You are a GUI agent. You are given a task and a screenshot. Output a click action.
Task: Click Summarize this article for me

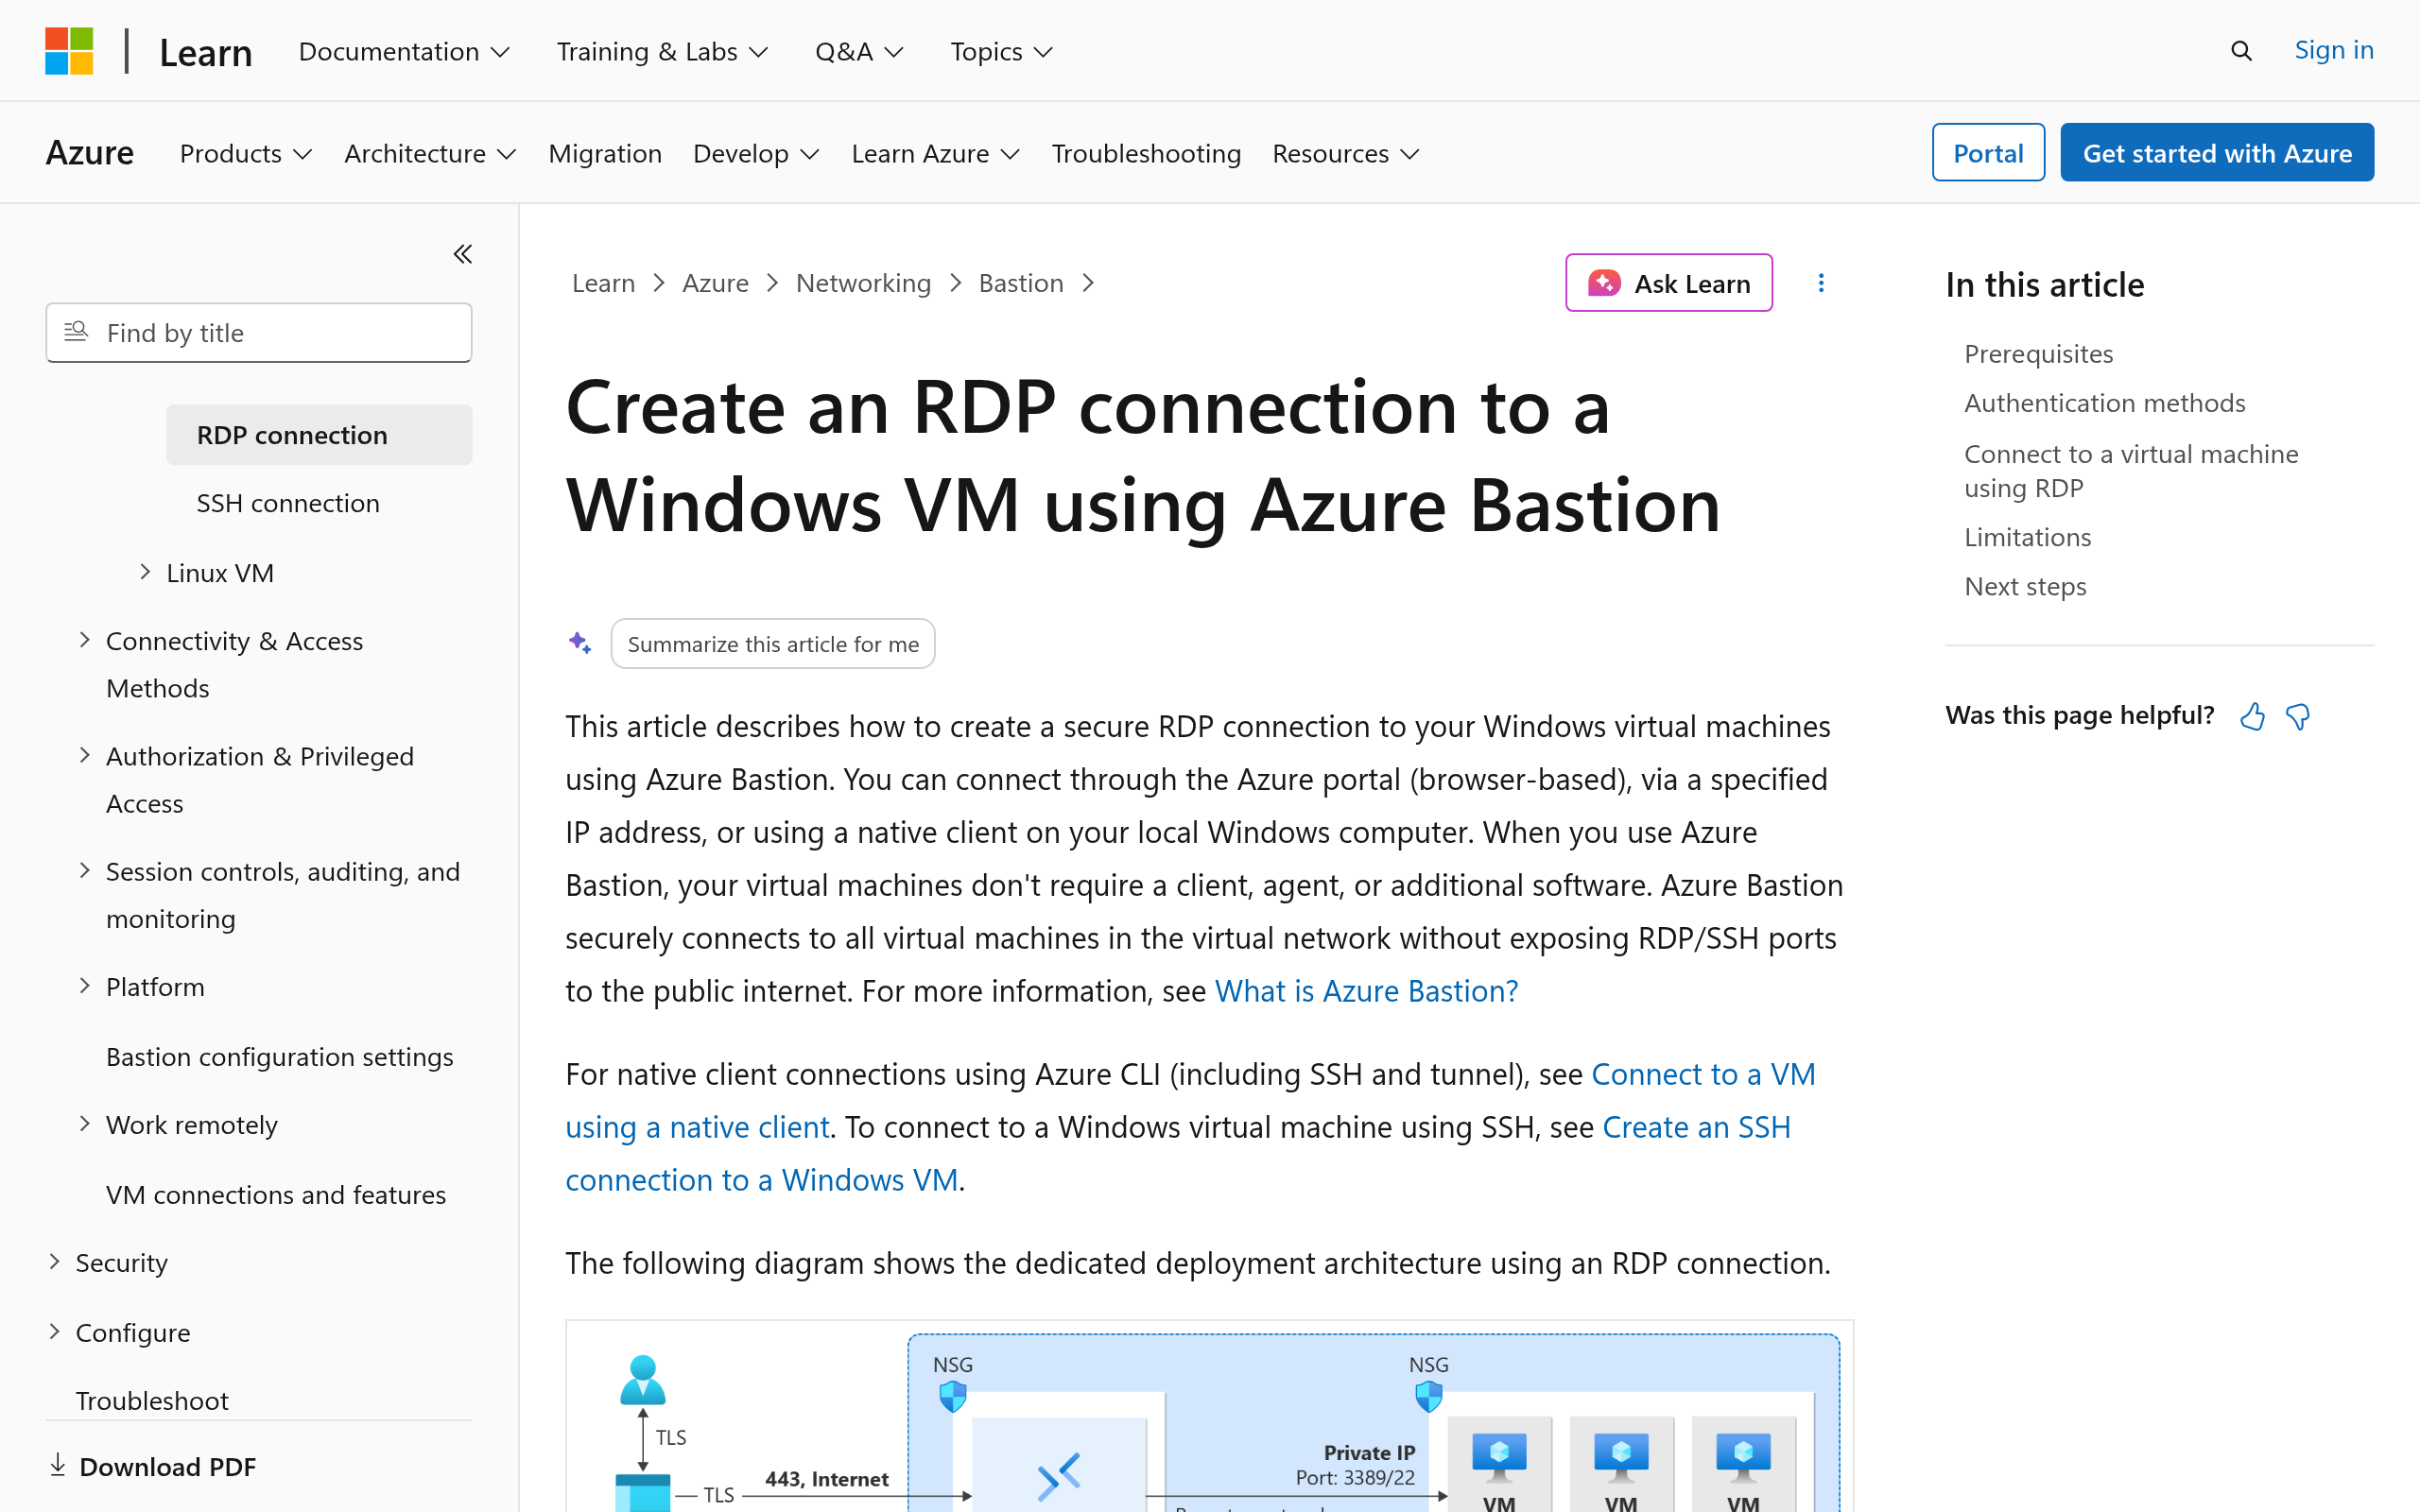click(773, 644)
